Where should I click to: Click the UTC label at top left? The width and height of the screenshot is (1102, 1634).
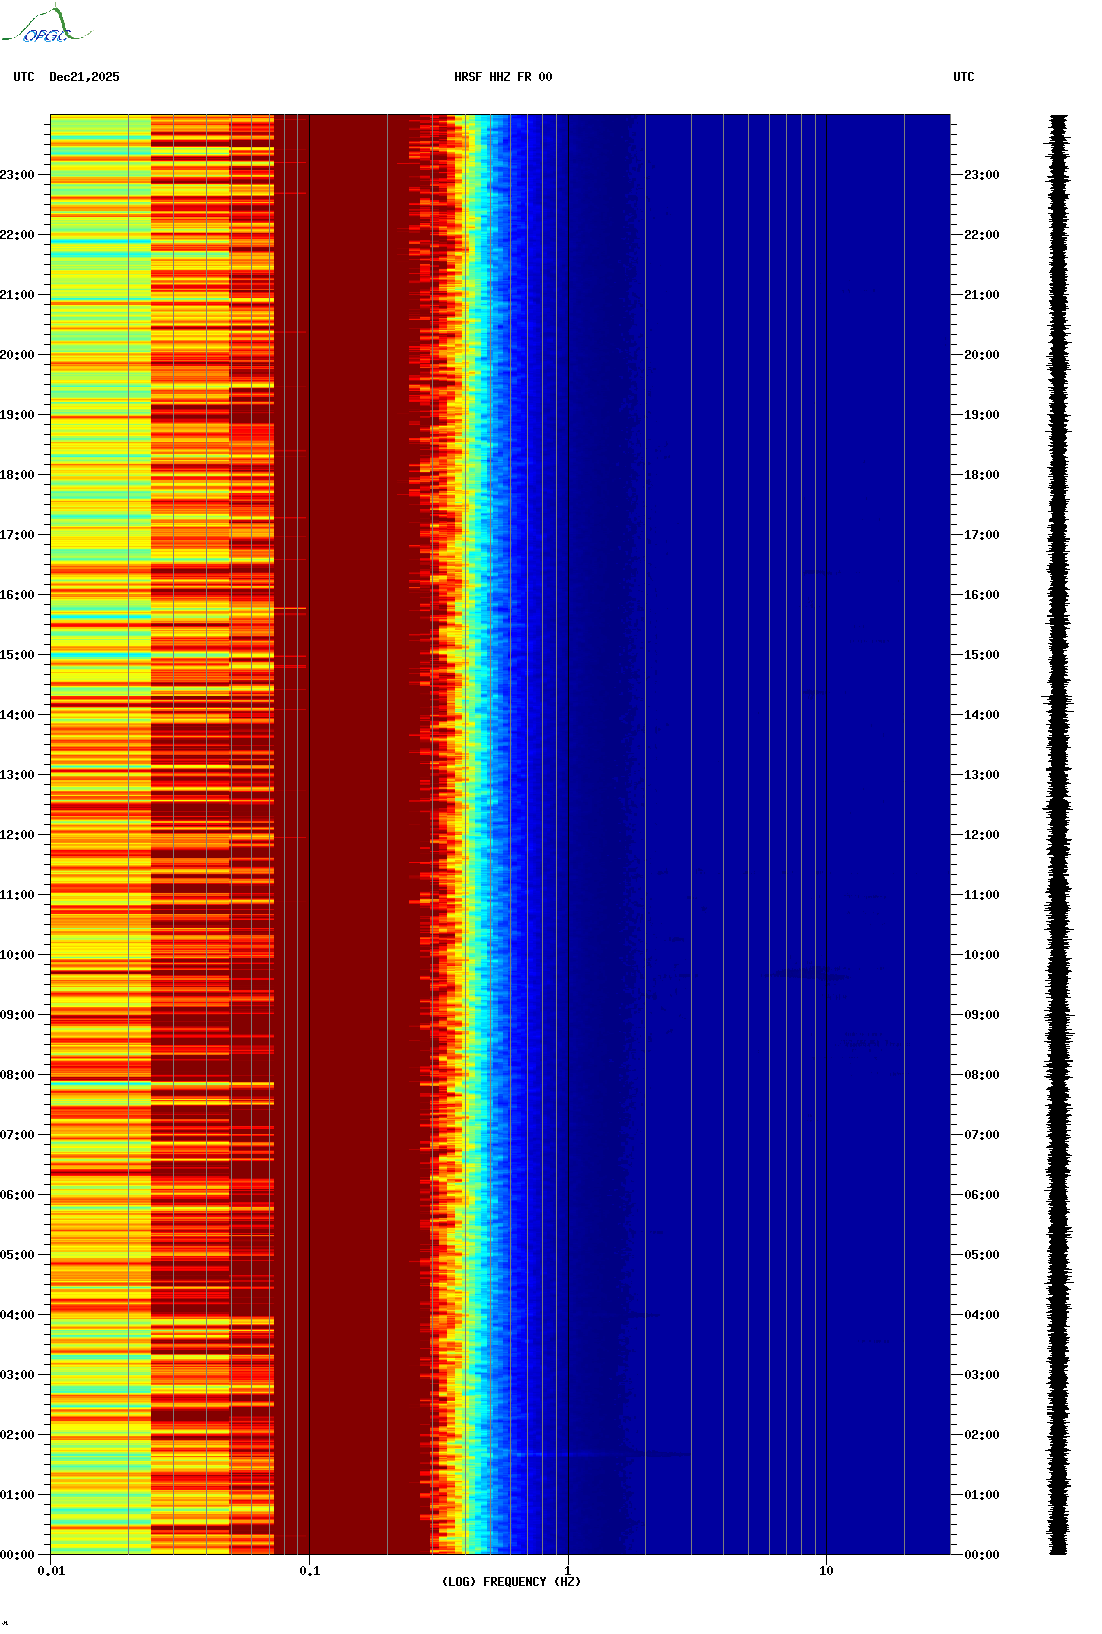24,77
